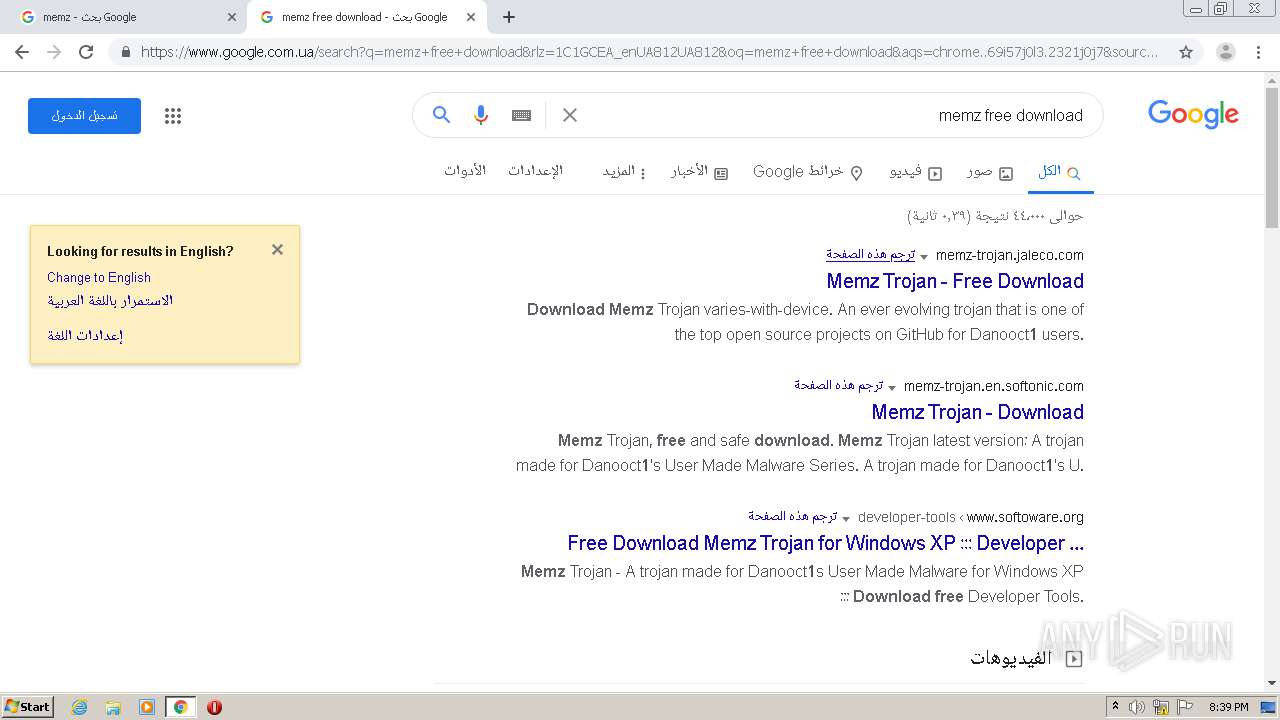Click 'Change to English' link
This screenshot has height=720, width=1280.
99,277
